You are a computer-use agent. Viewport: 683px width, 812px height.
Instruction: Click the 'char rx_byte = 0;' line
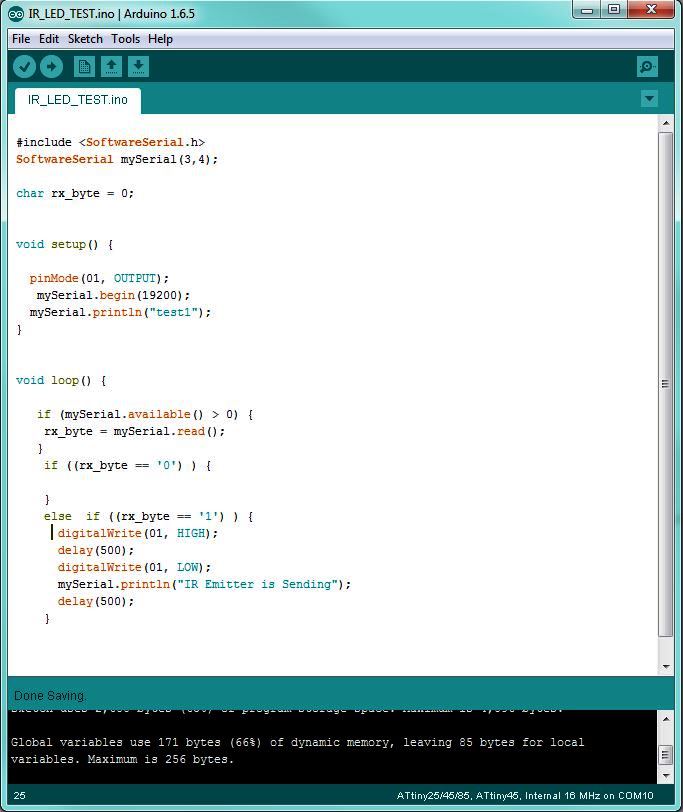click(75, 194)
